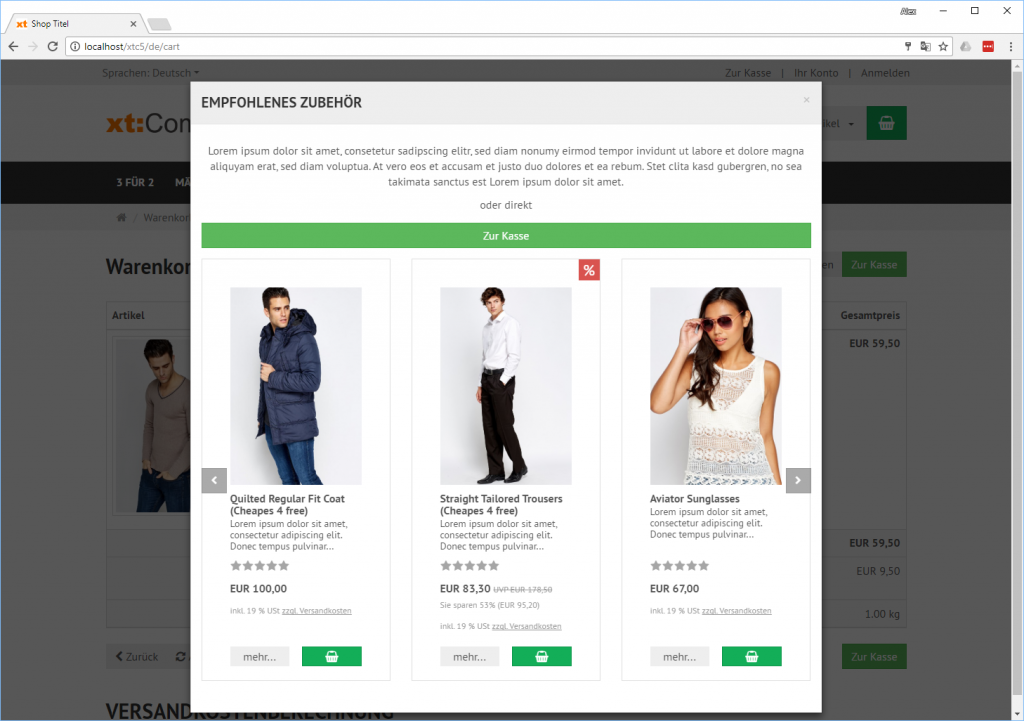1024x721 pixels.
Task: Click Aviator Sunglasses basket button
Action: coord(751,657)
